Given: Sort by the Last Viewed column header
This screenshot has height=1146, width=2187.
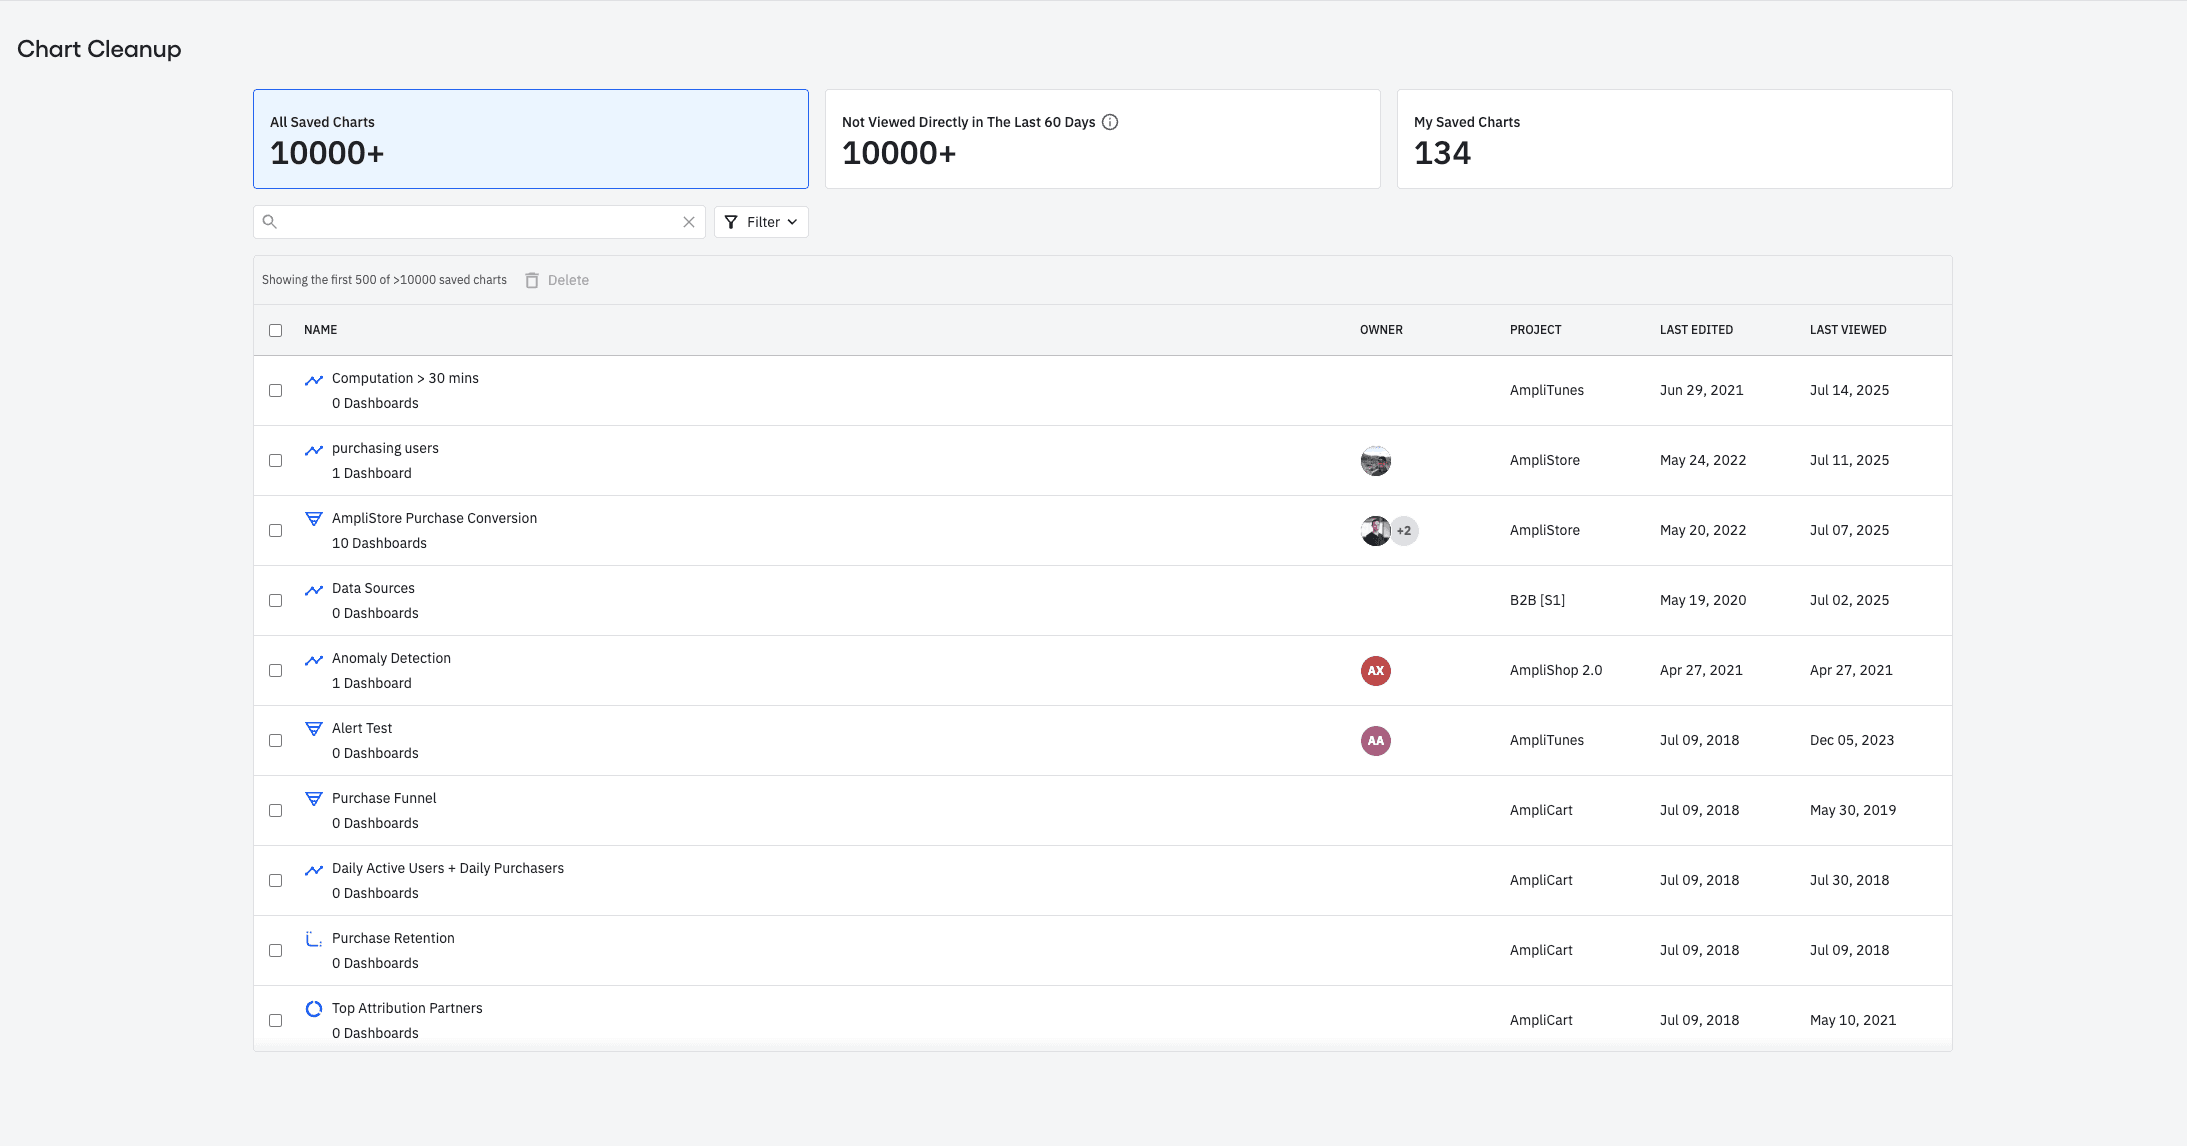Looking at the screenshot, I should (1848, 330).
